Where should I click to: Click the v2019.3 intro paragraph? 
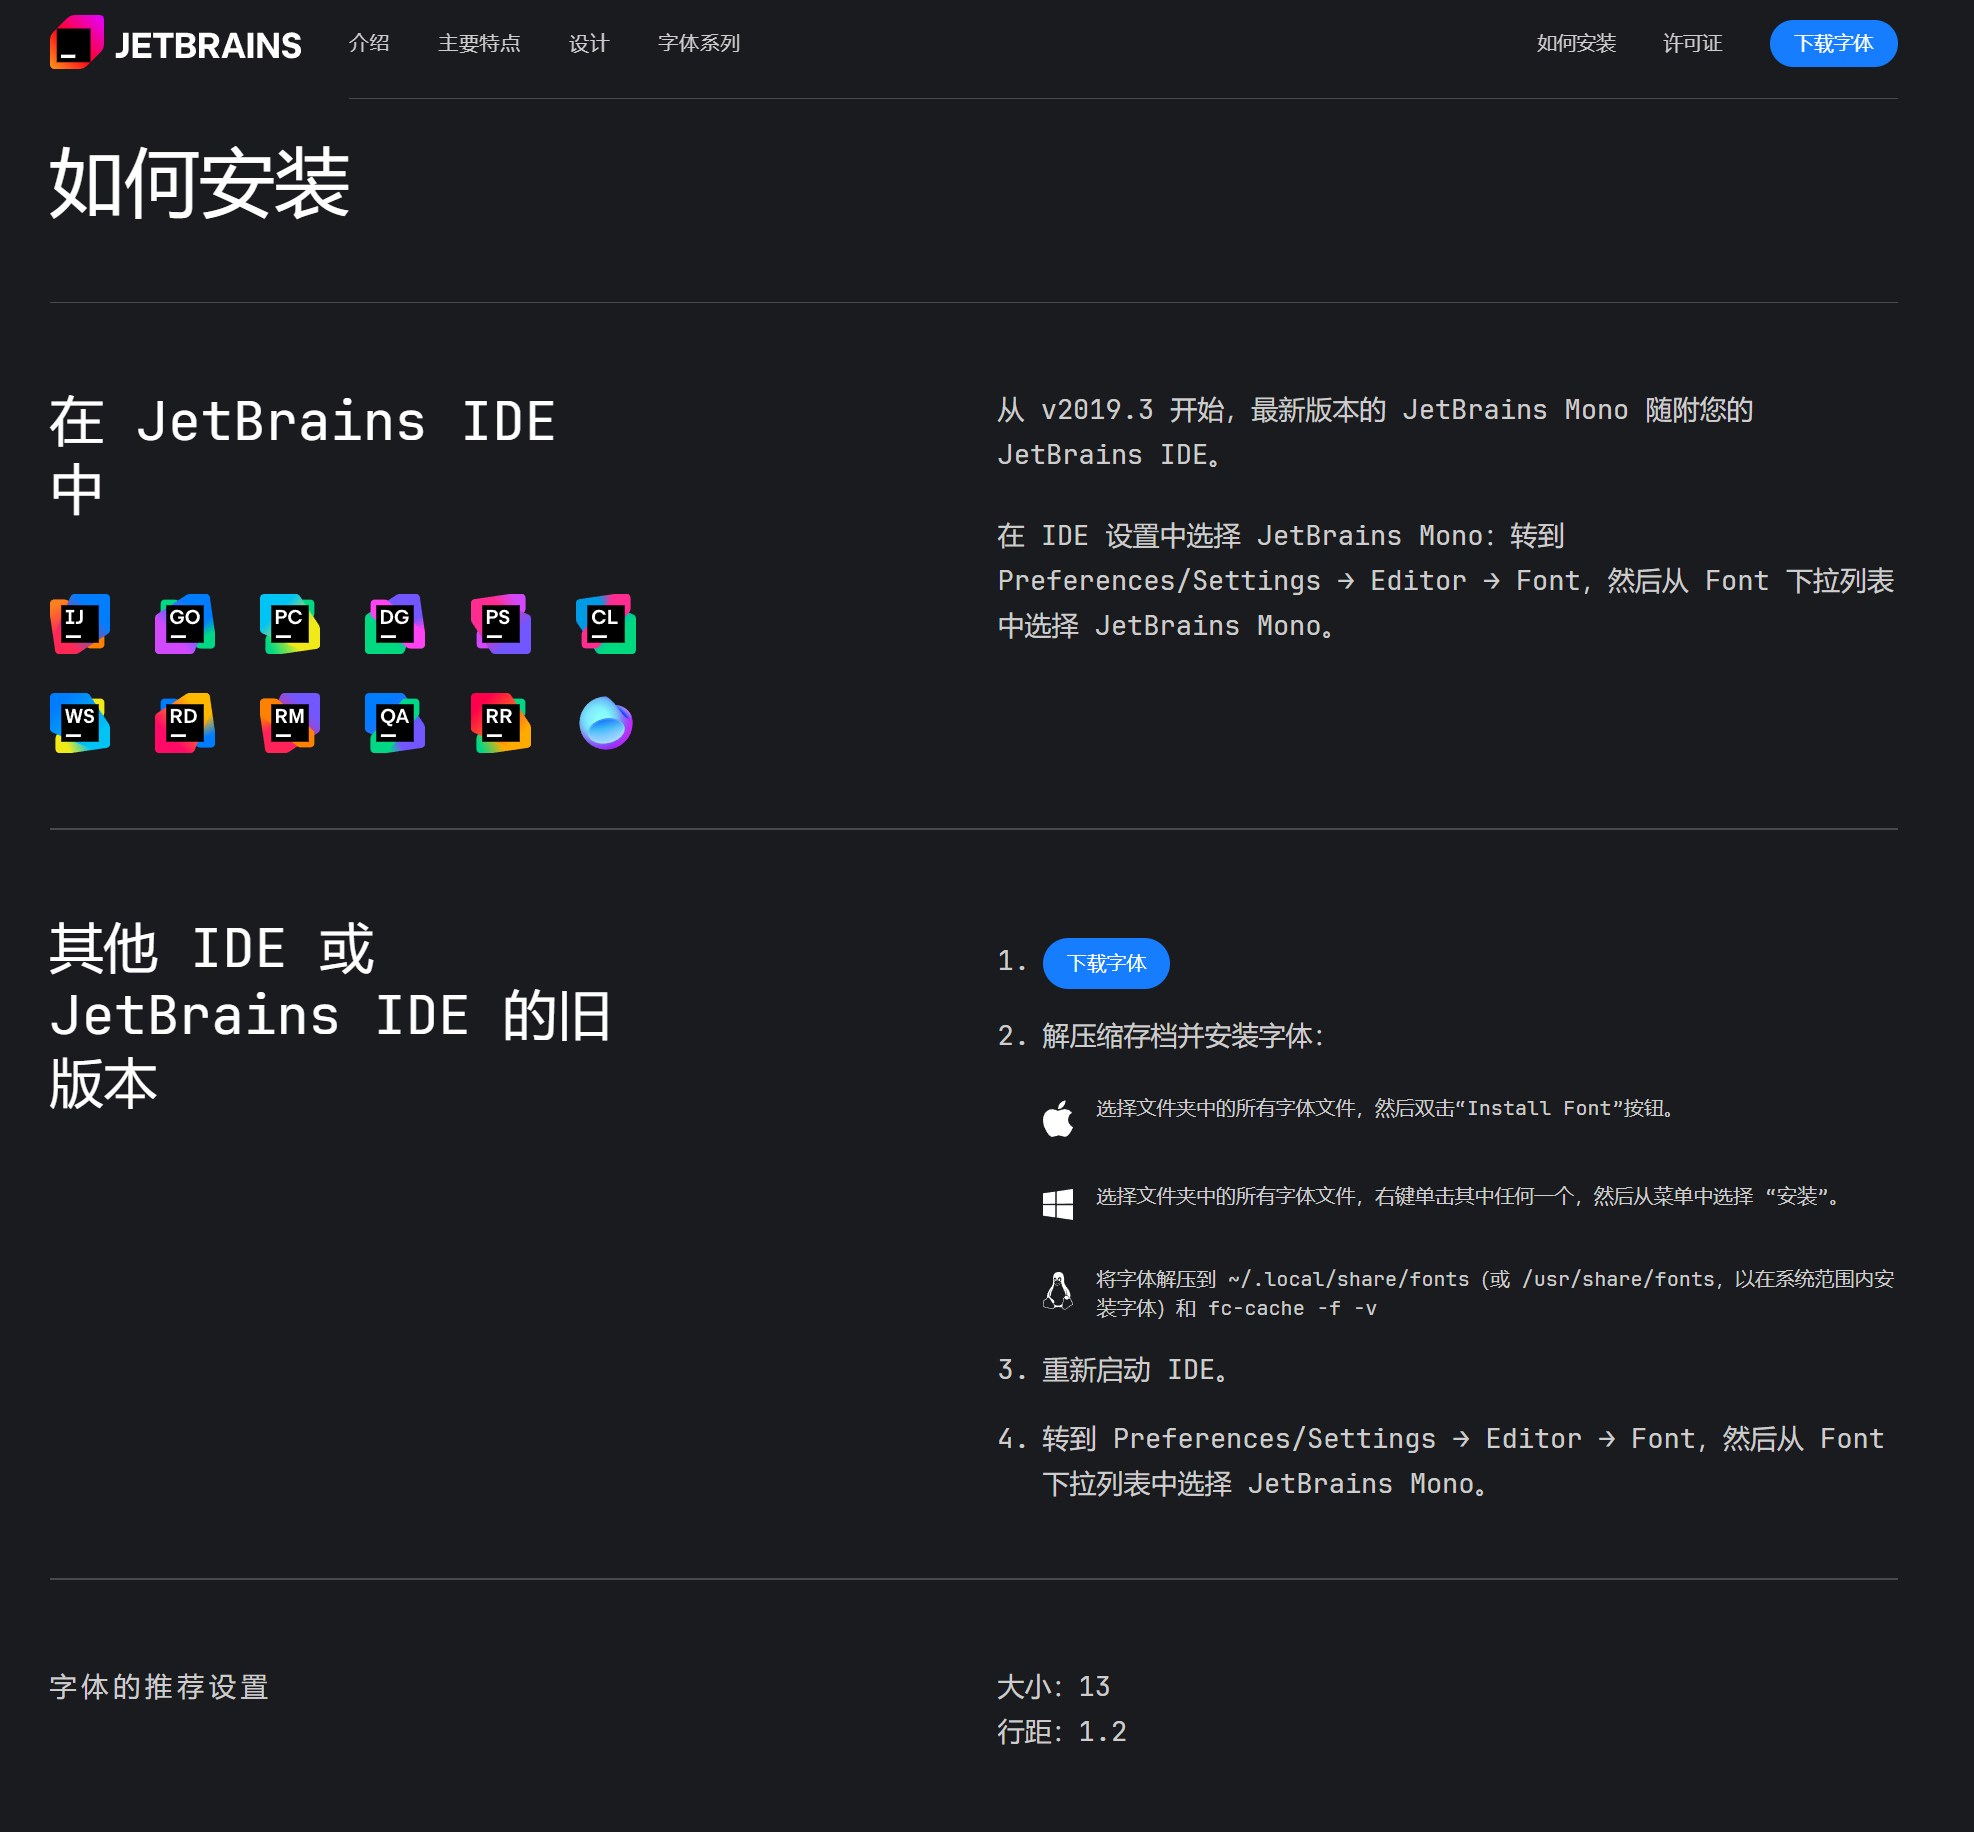click(x=1375, y=432)
